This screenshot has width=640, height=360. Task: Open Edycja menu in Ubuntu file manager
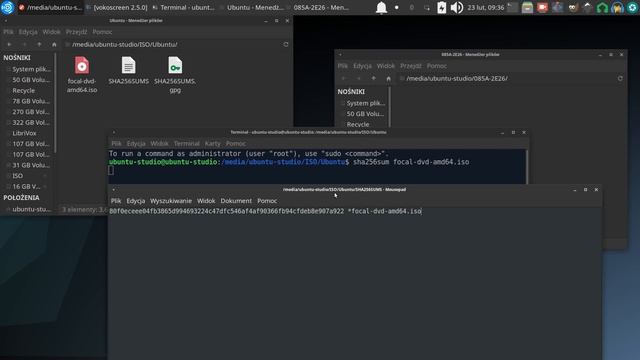pyautogui.click(x=28, y=31)
